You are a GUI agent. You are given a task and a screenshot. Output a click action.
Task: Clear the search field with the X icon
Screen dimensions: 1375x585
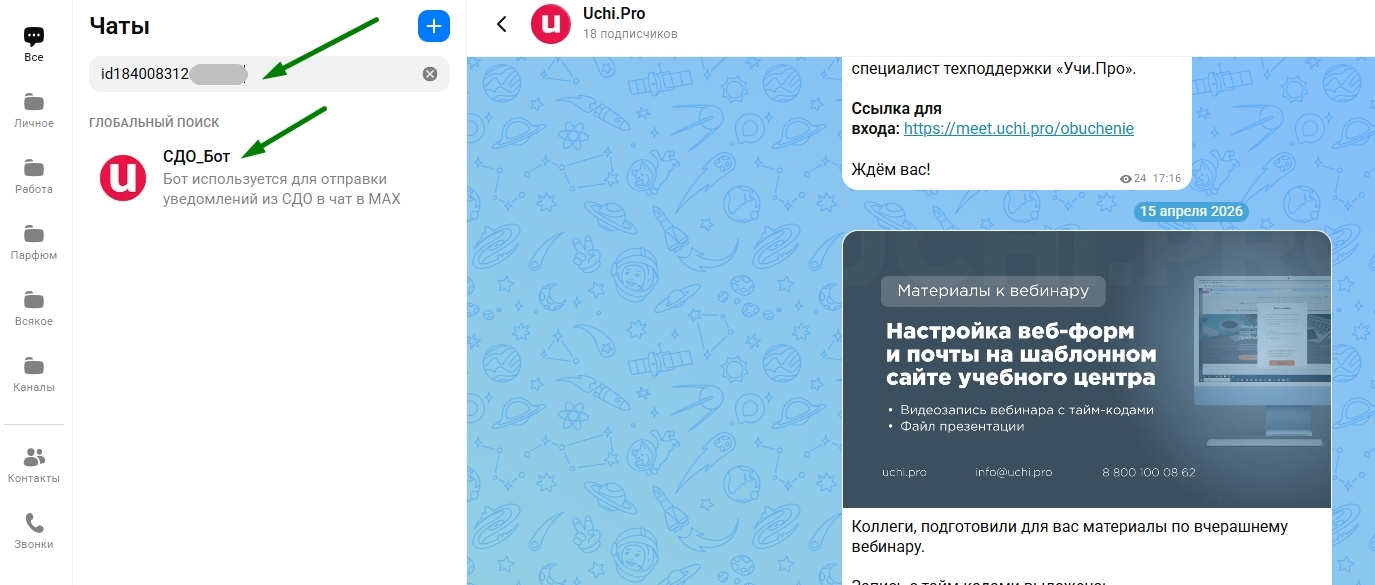coord(430,73)
